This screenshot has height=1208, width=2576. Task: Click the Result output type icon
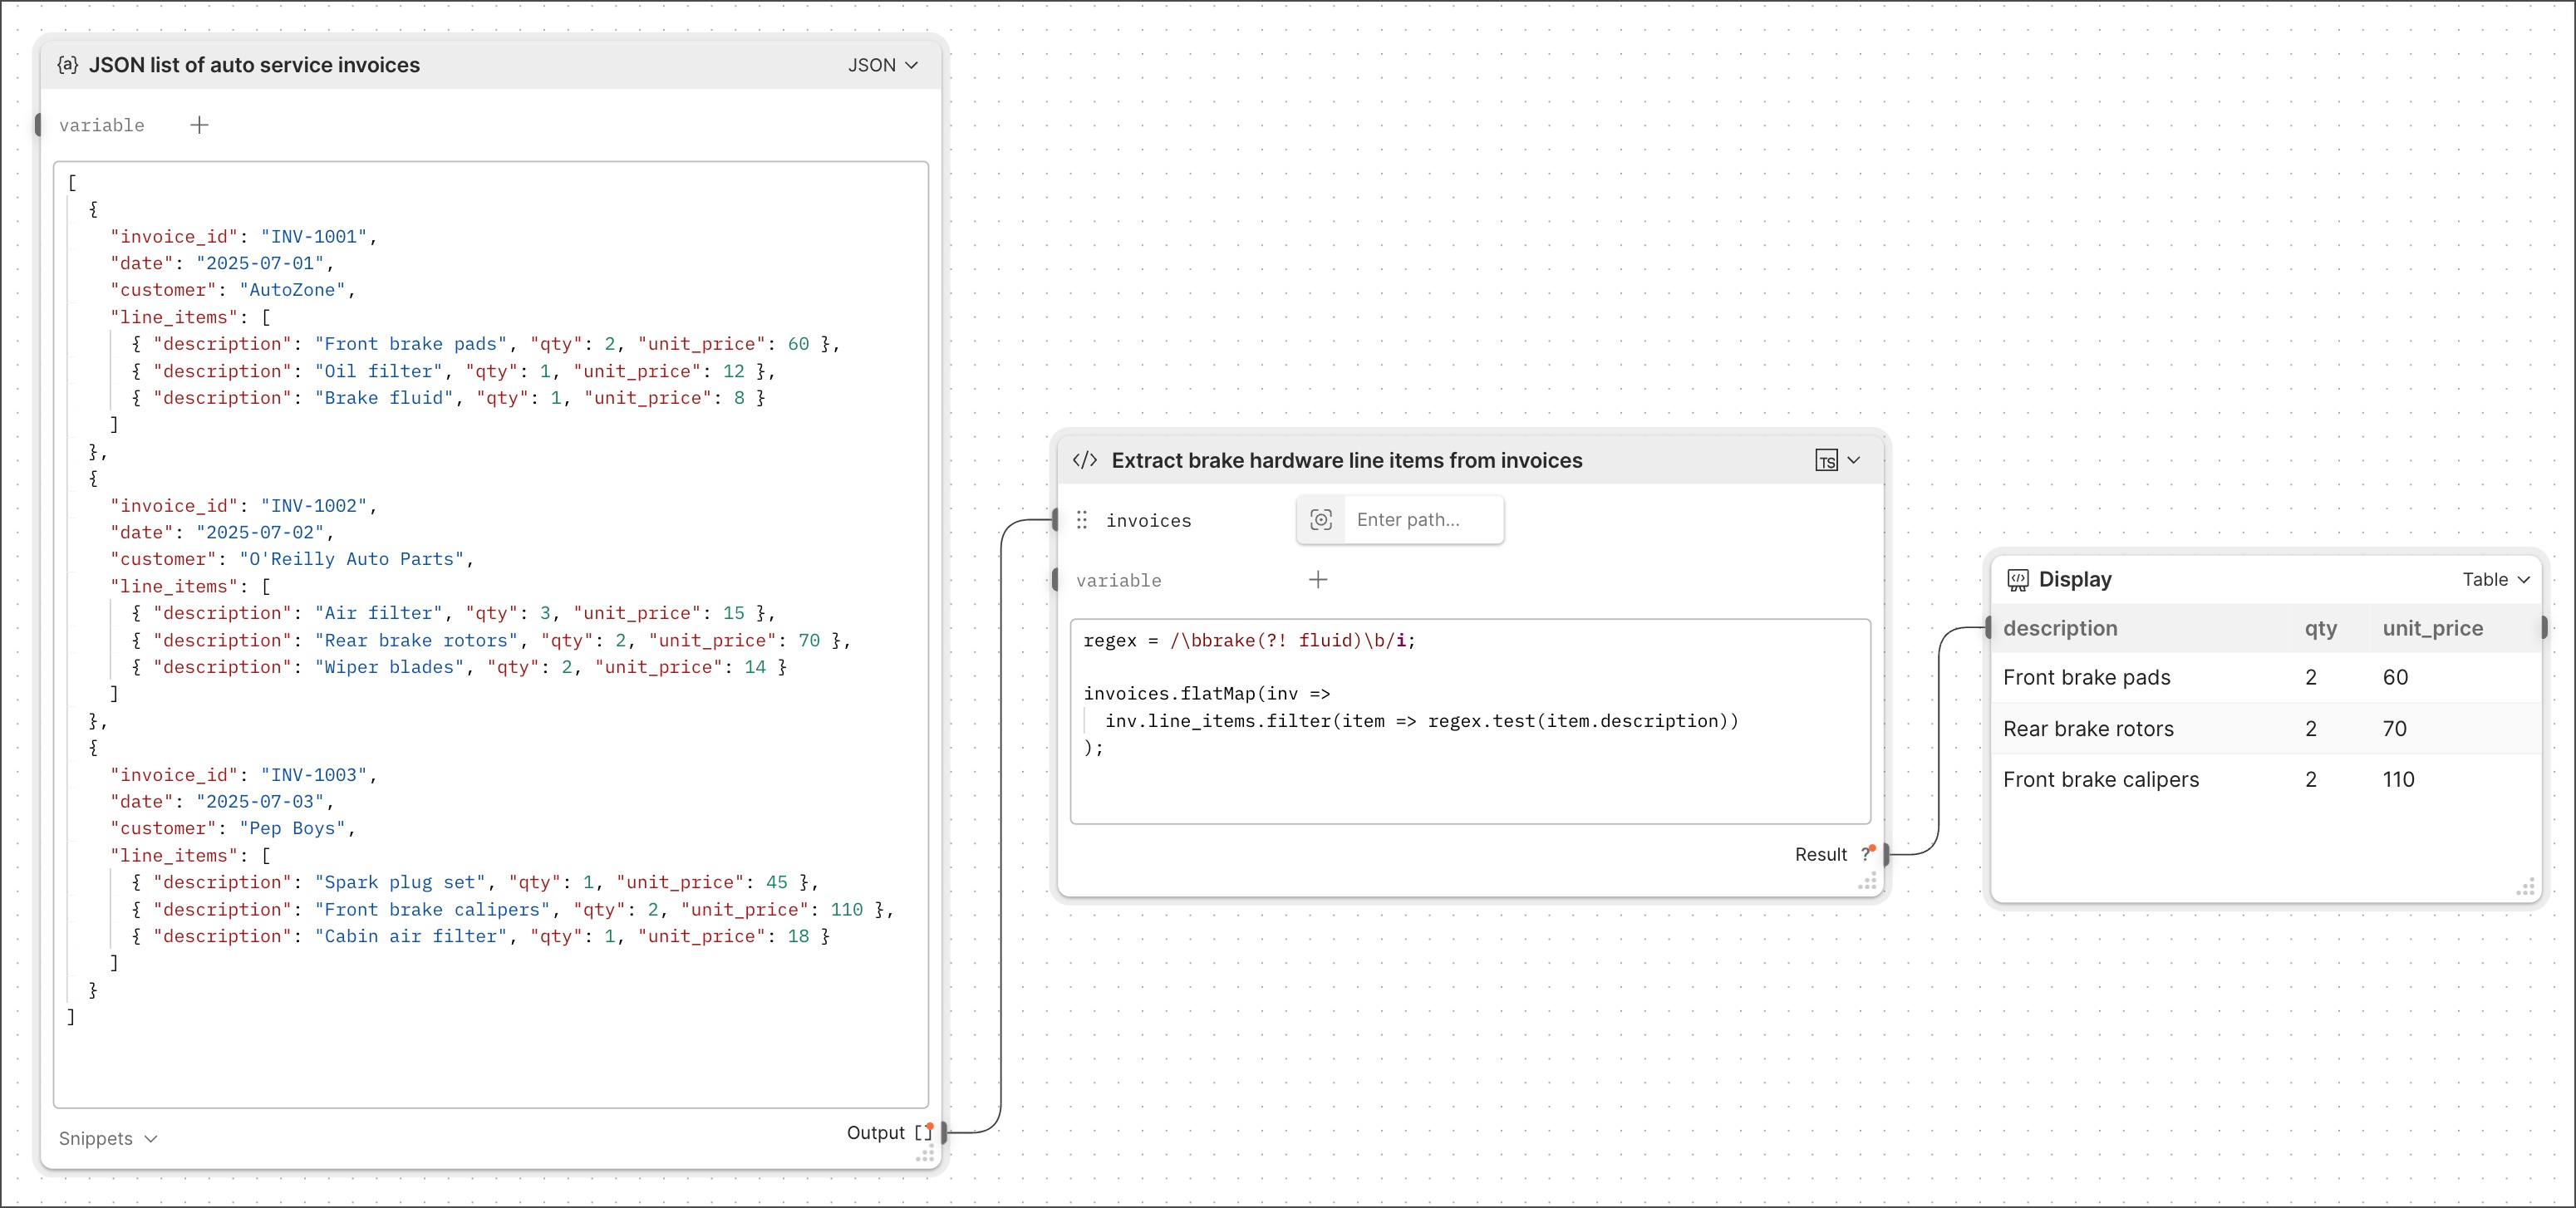tap(1867, 853)
